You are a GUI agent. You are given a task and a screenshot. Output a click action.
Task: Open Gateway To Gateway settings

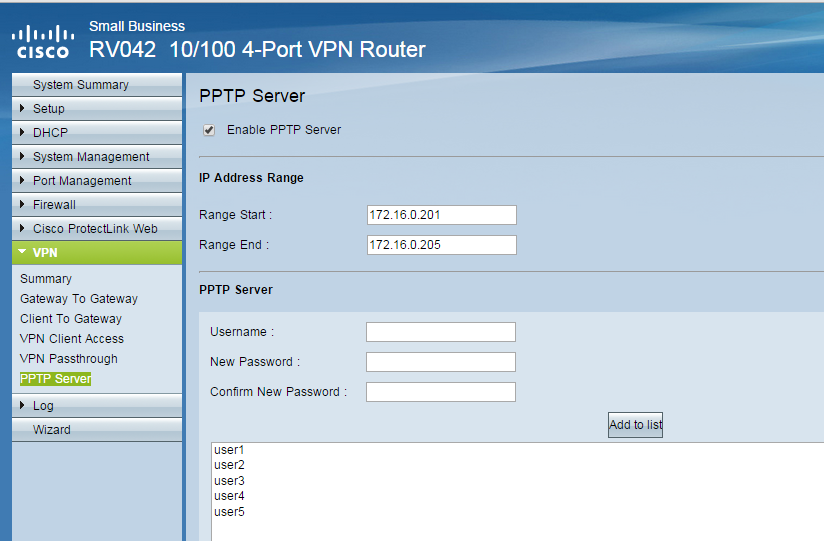coord(79,299)
